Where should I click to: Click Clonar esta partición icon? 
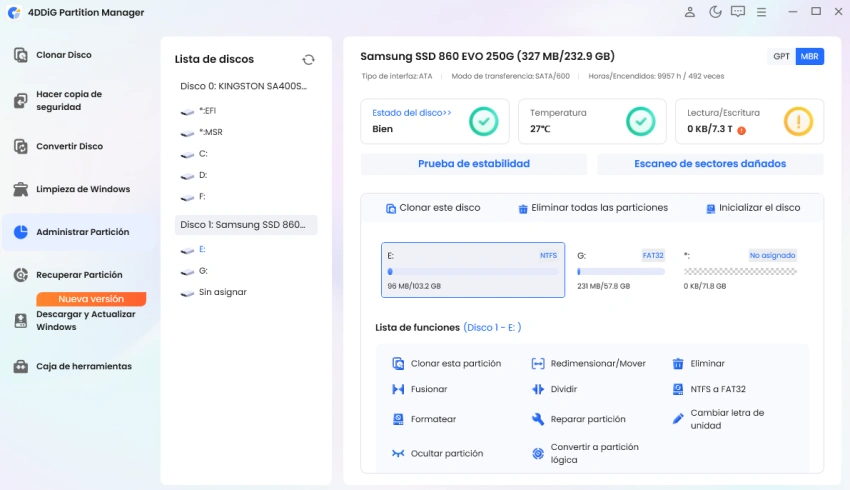click(398, 364)
